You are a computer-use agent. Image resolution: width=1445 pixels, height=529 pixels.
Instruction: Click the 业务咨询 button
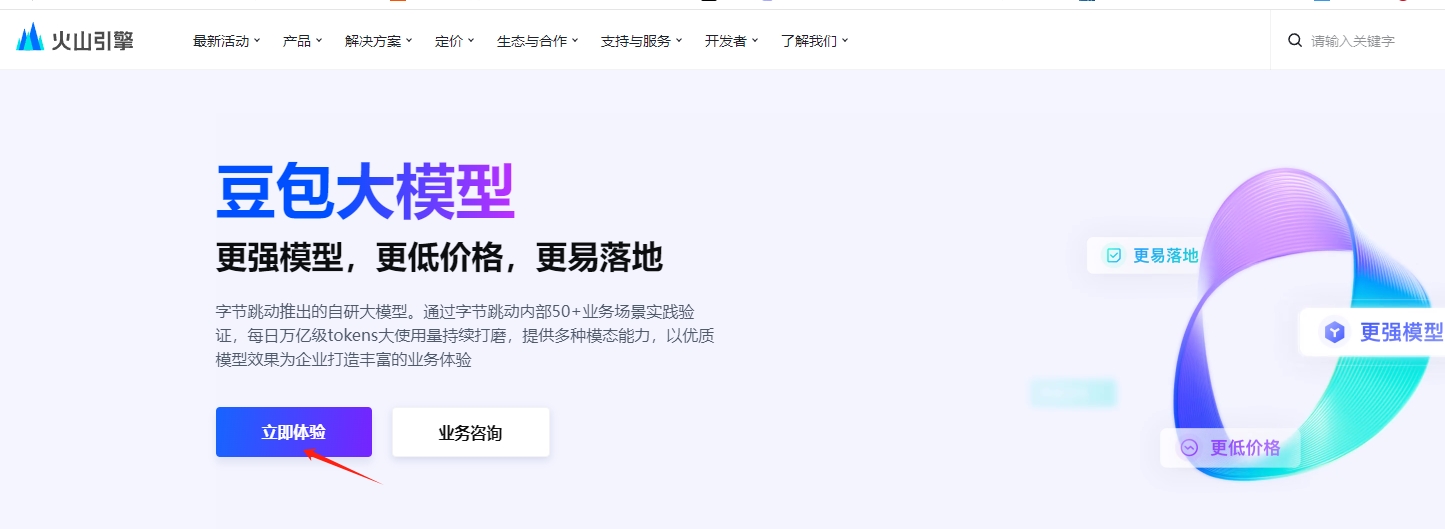click(x=471, y=432)
